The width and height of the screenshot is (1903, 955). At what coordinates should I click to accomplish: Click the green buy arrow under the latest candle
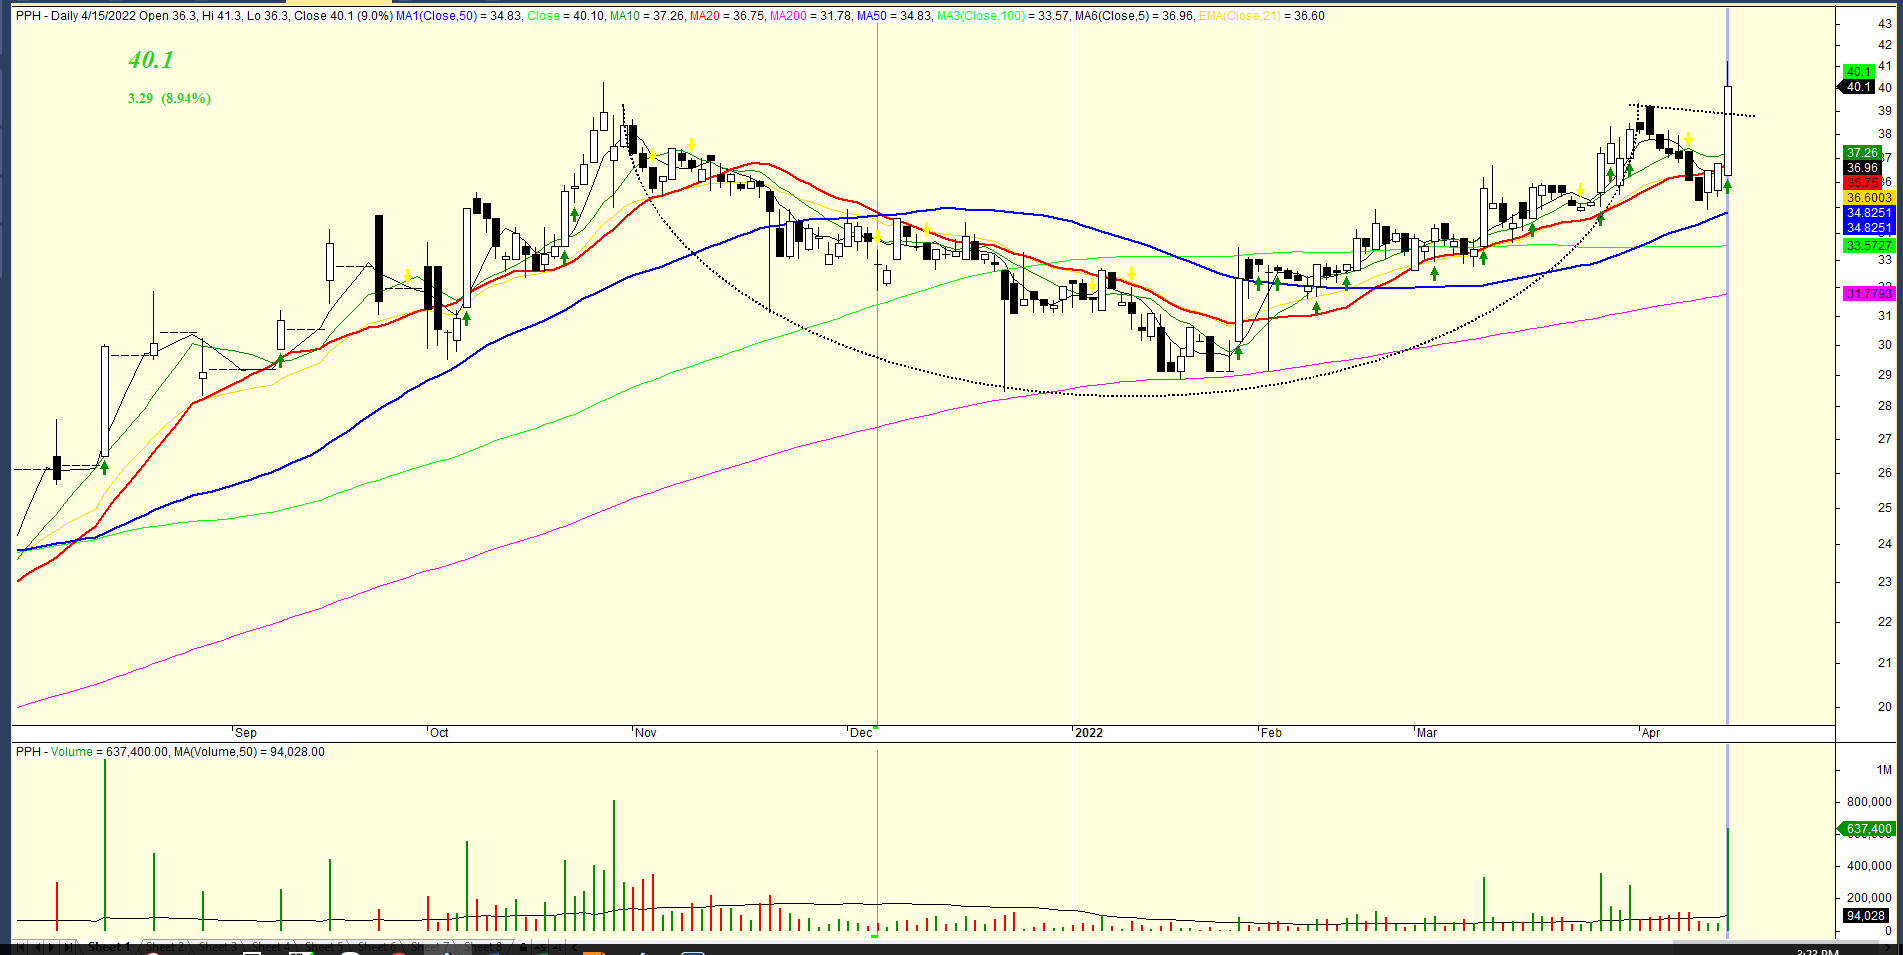pos(1727,186)
